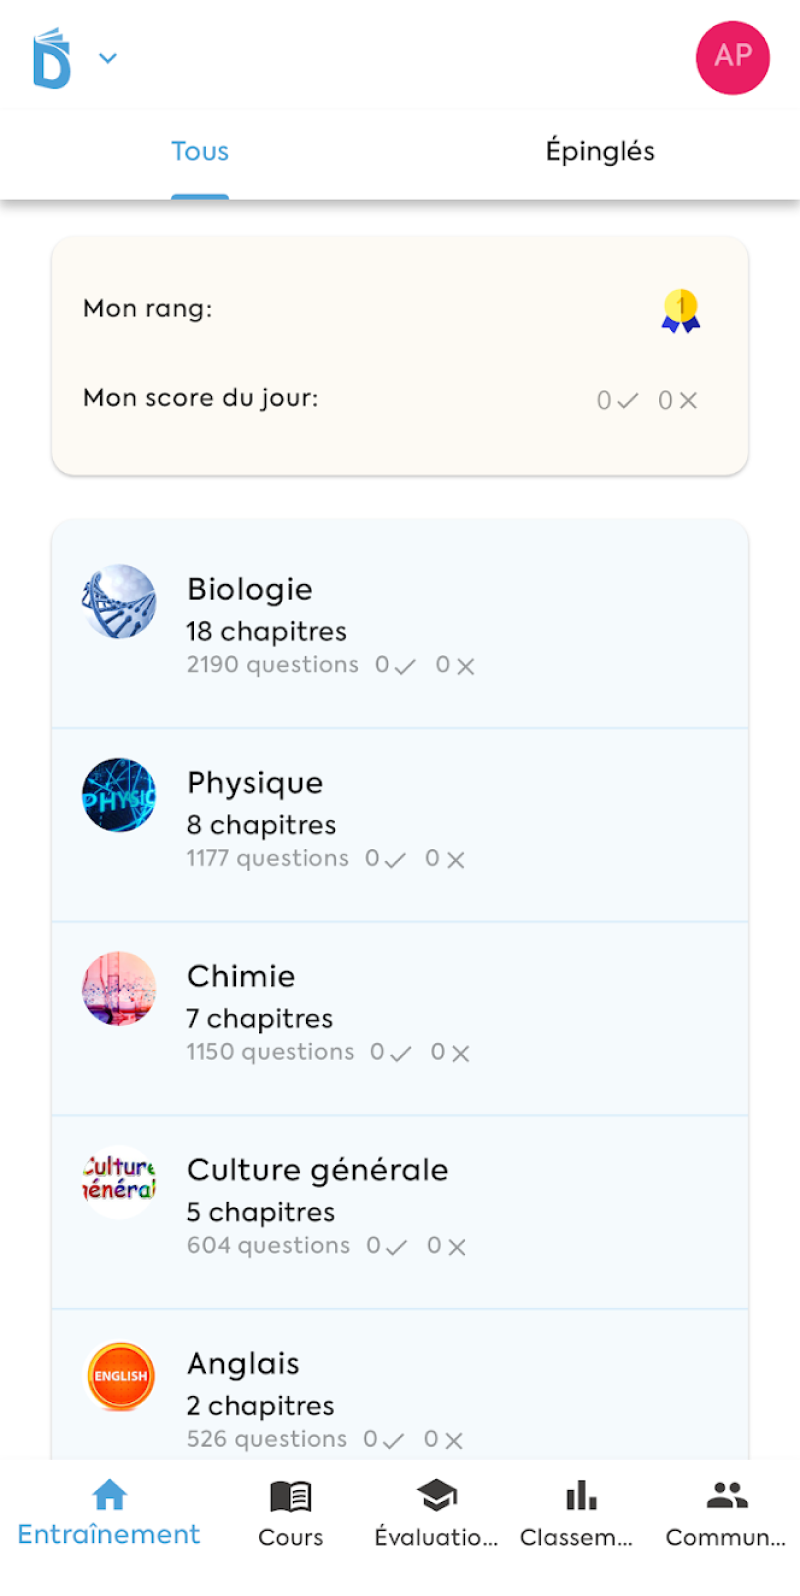Open the AP profile avatar
Viewport: 800px width, 1596px height.
point(732,57)
